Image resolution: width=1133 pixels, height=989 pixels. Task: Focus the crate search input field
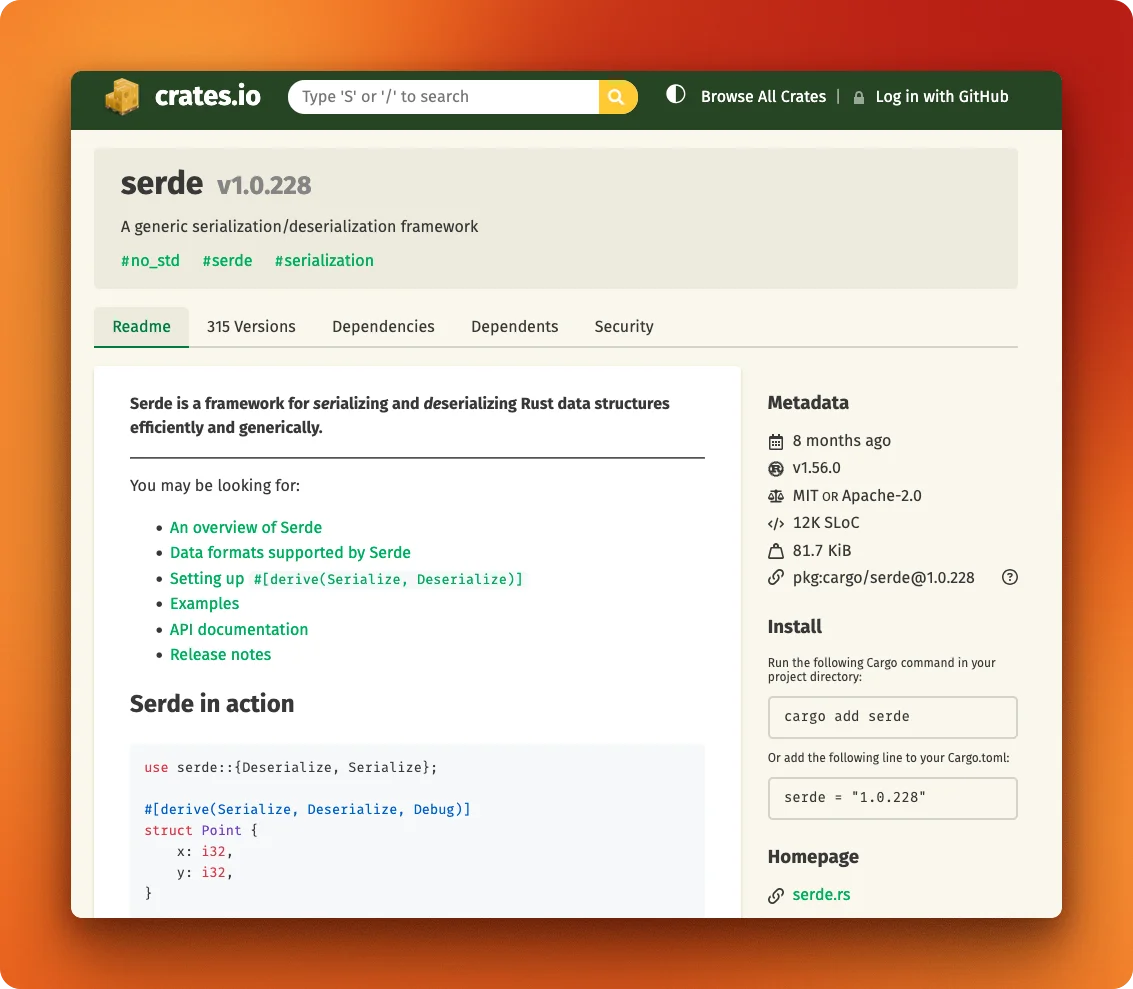tap(444, 97)
